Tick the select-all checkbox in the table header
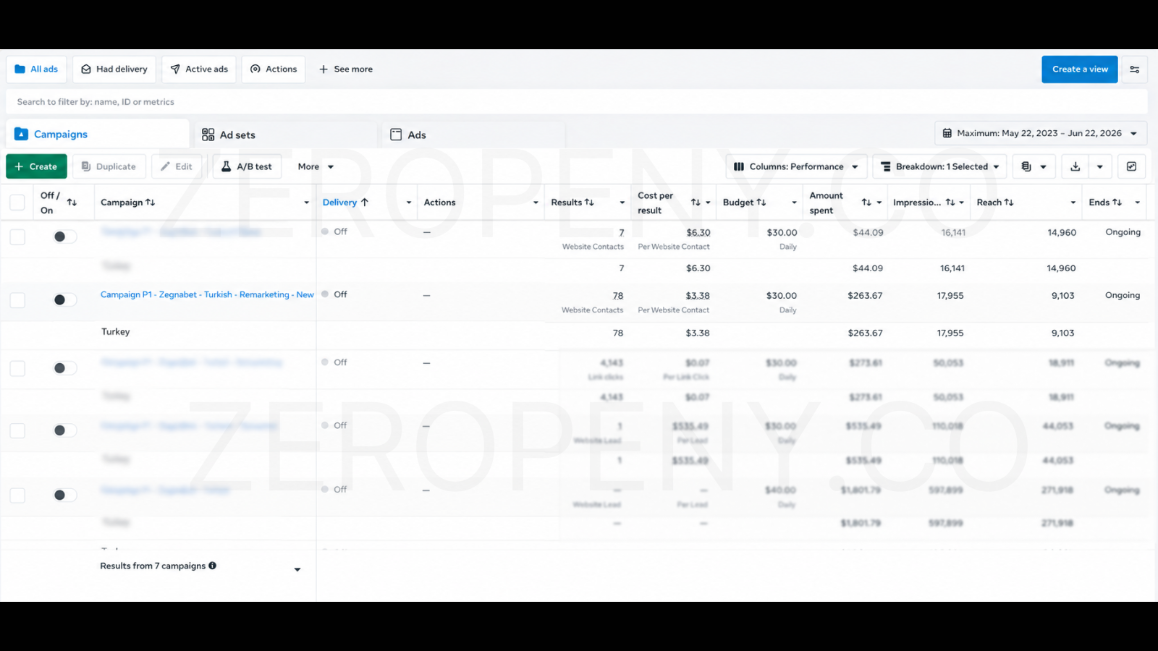Image resolution: width=1158 pixels, height=651 pixels. tap(18, 202)
